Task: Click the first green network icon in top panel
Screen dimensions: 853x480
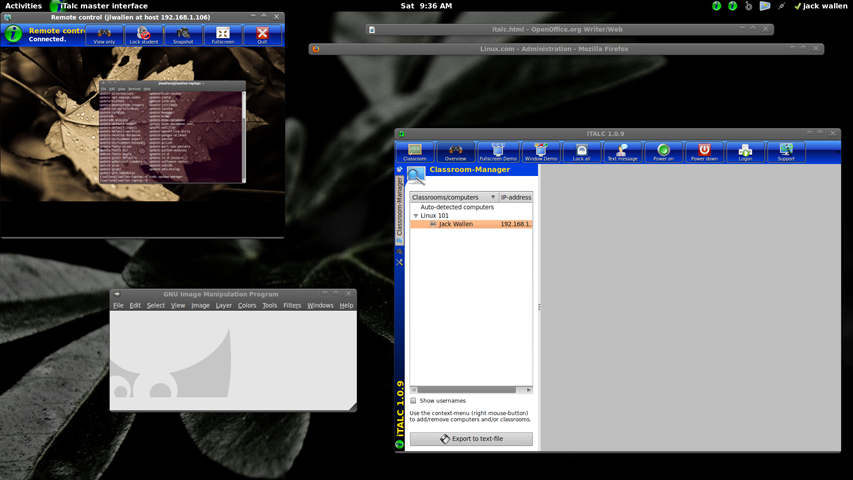Action: (x=716, y=6)
